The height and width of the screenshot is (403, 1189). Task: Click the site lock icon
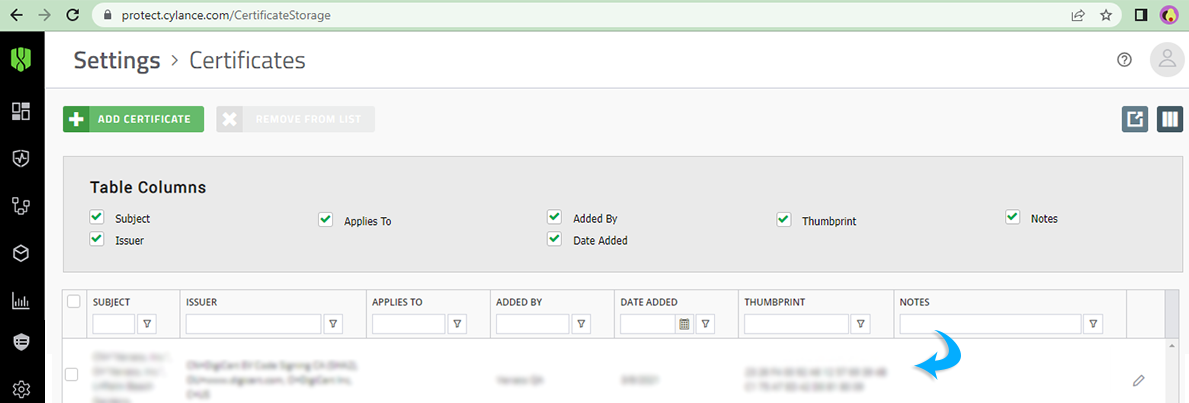(x=107, y=14)
